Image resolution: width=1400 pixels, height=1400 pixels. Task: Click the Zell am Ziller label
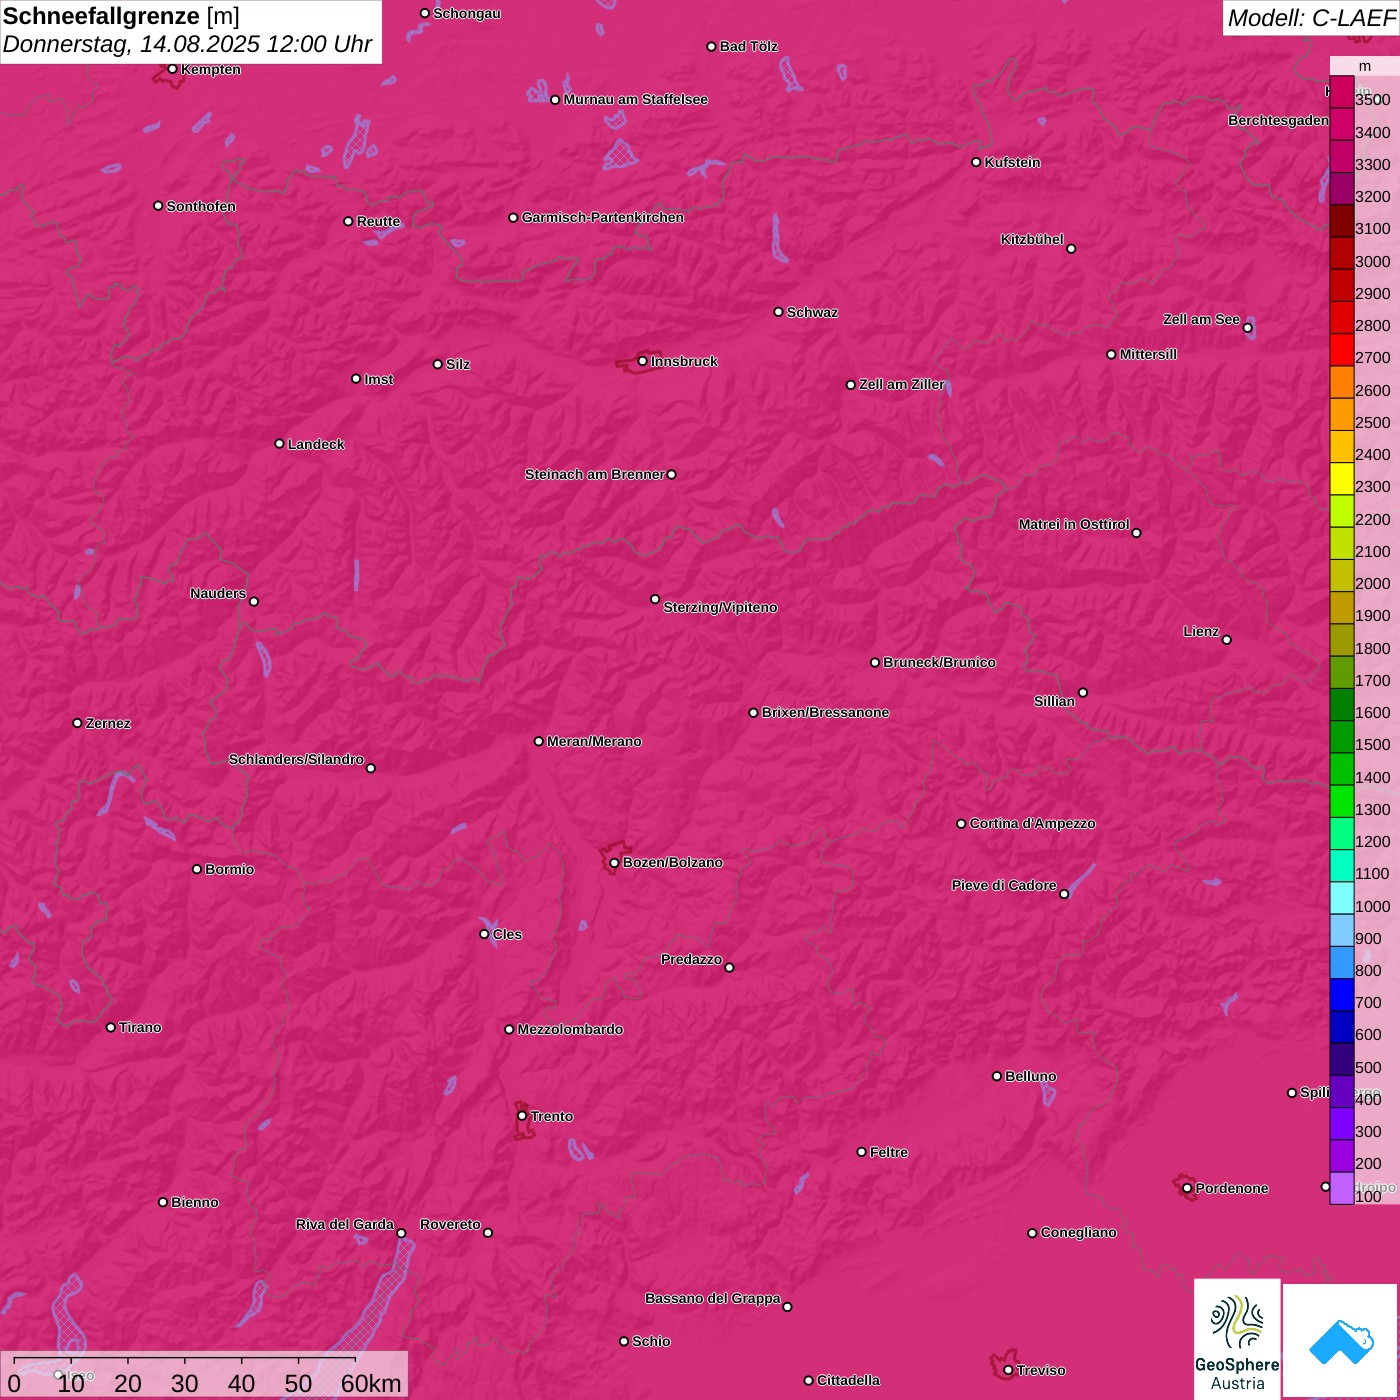901,384
